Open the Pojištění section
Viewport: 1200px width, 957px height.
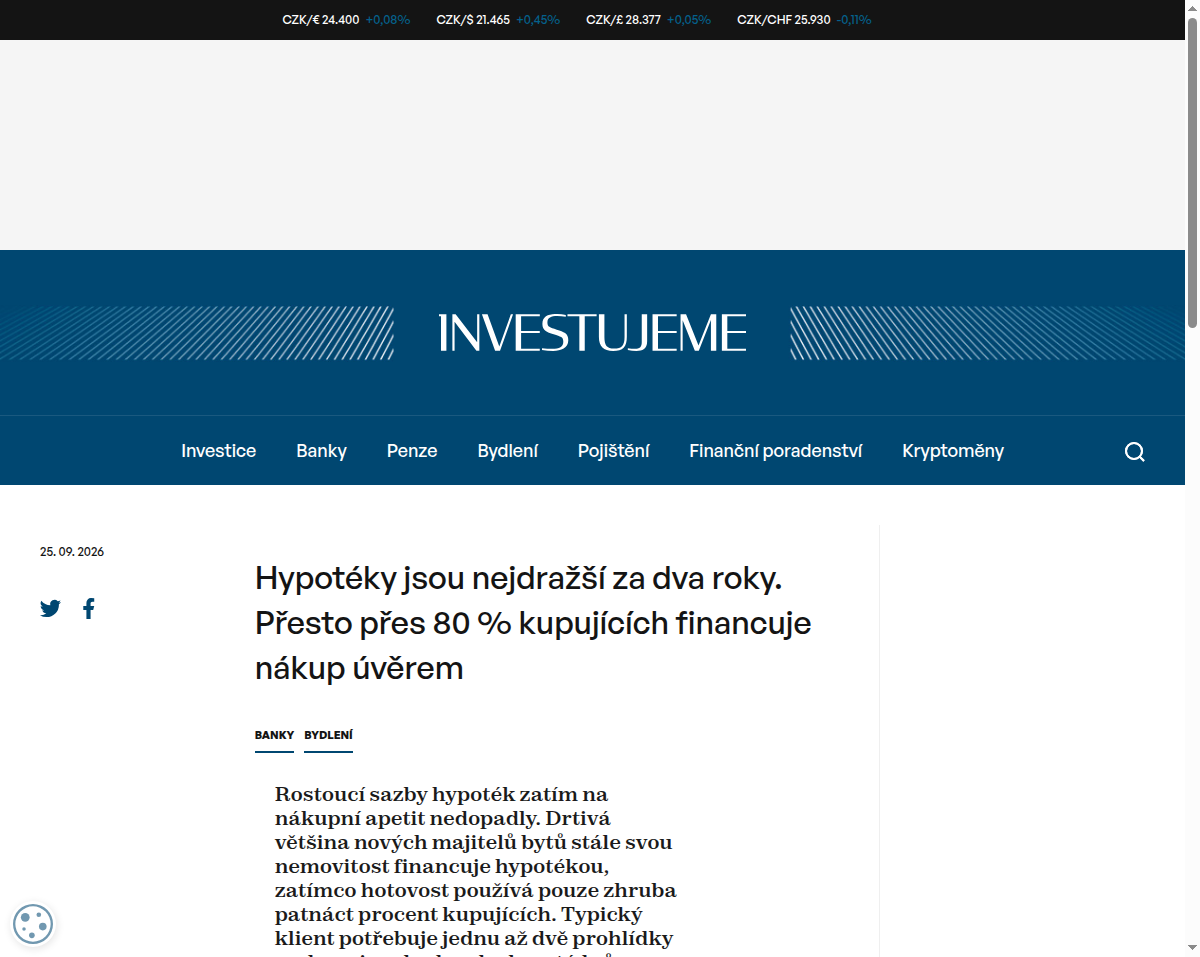tap(614, 451)
